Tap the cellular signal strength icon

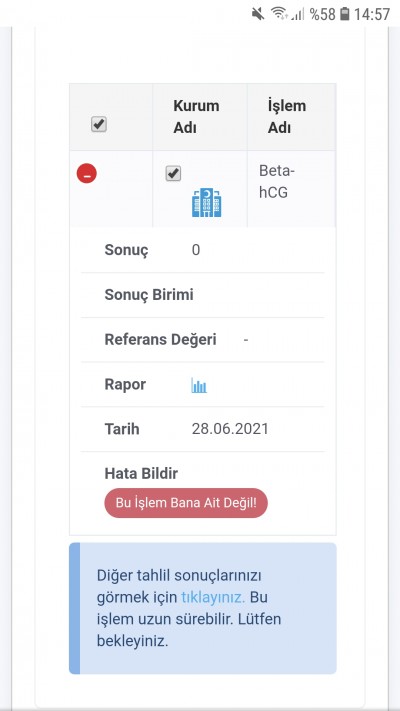pyautogui.click(x=298, y=14)
